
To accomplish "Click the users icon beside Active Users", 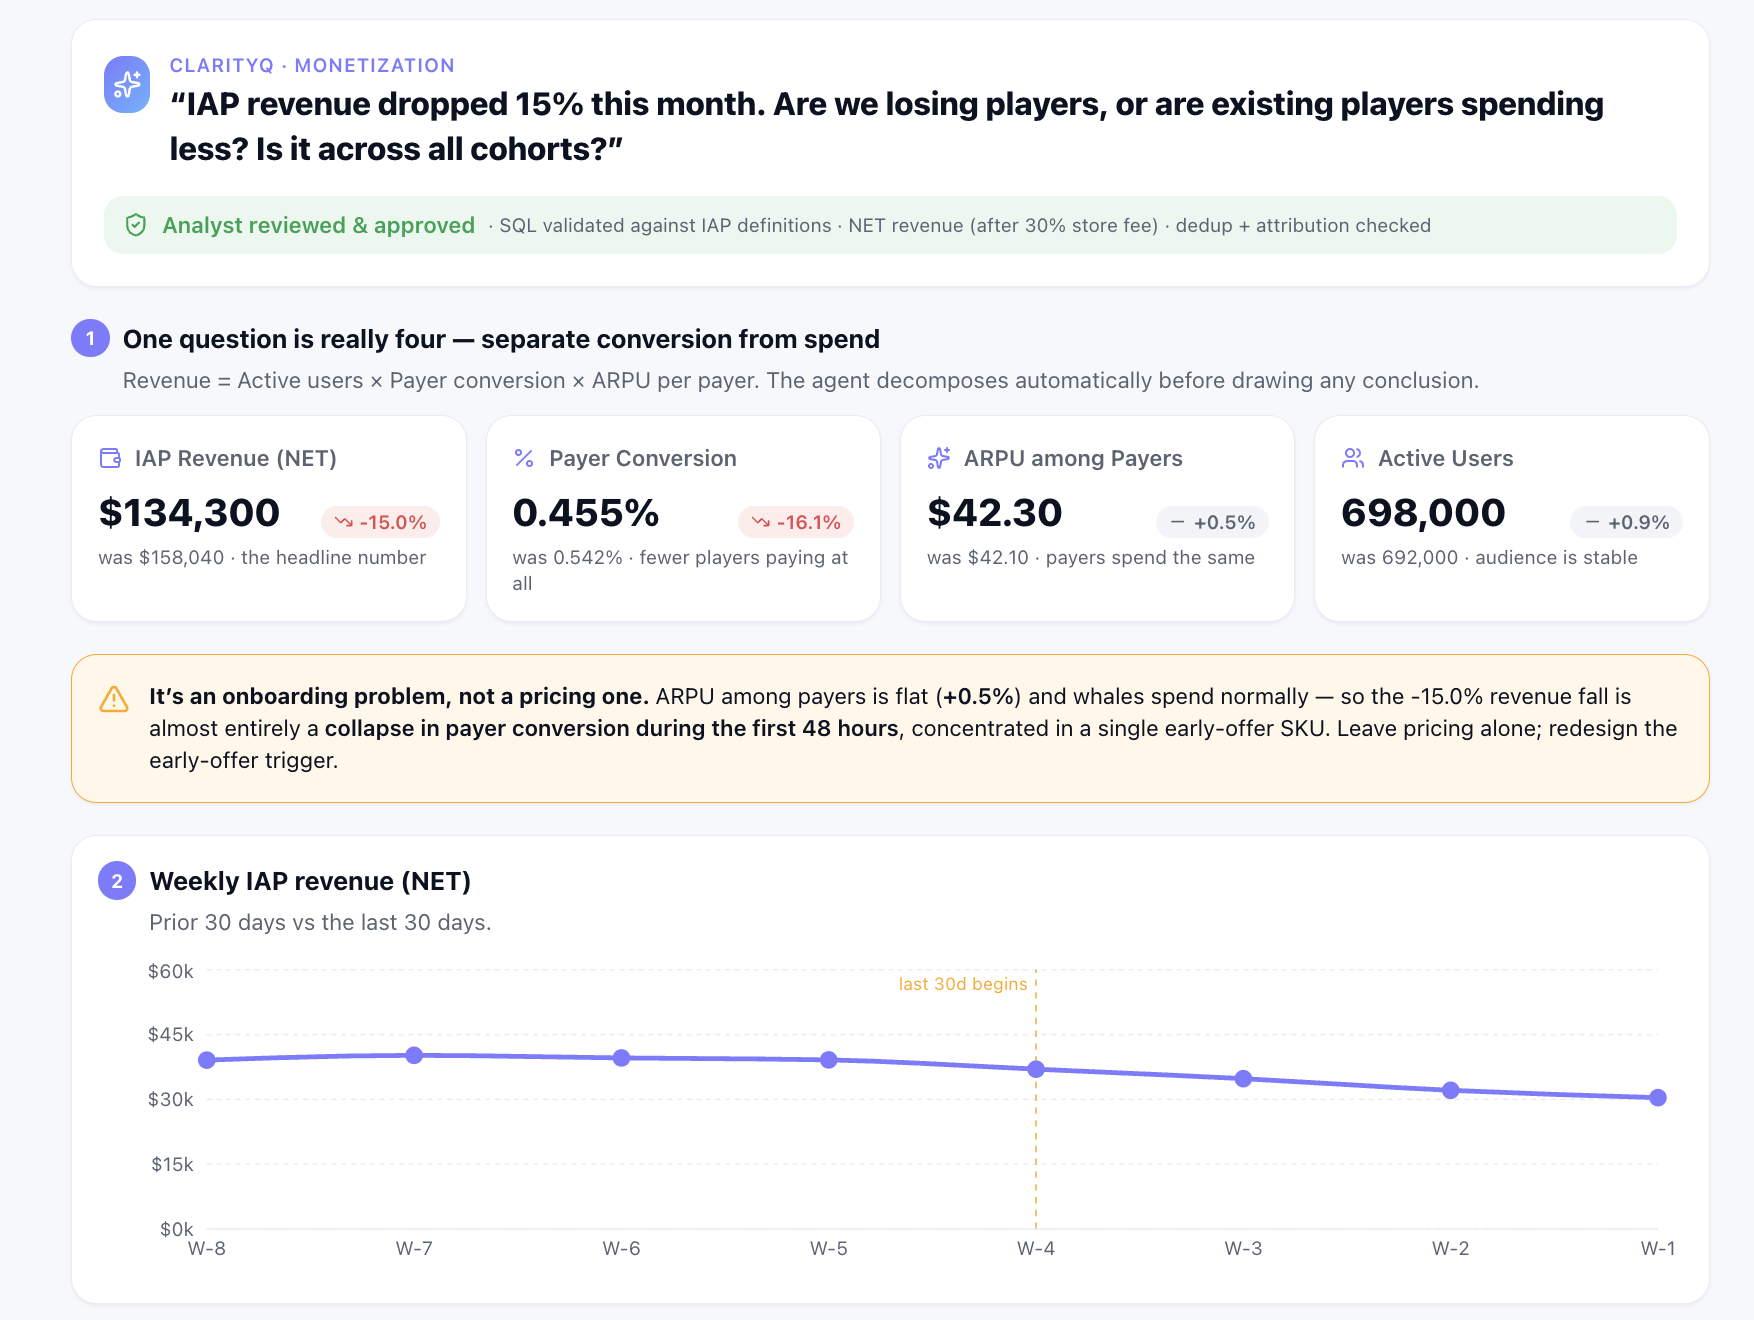I will tap(1353, 458).
